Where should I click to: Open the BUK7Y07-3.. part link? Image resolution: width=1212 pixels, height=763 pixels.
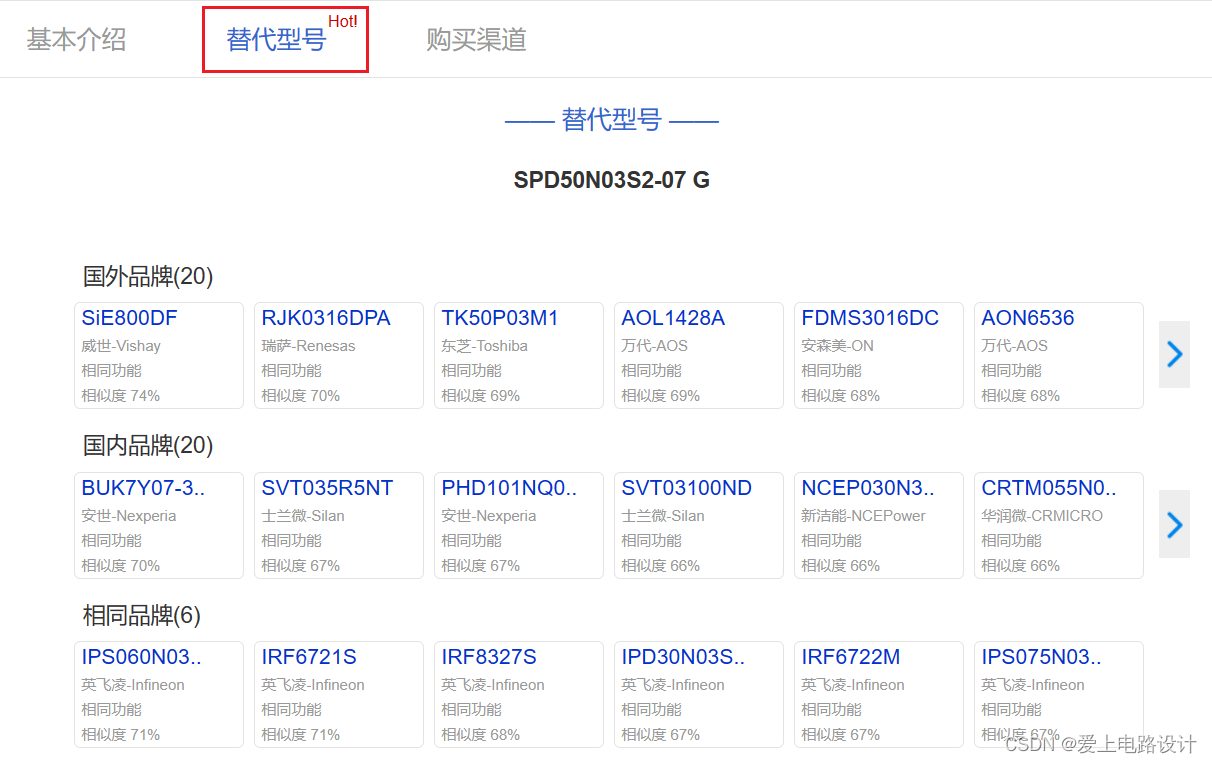click(x=143, y=488)
